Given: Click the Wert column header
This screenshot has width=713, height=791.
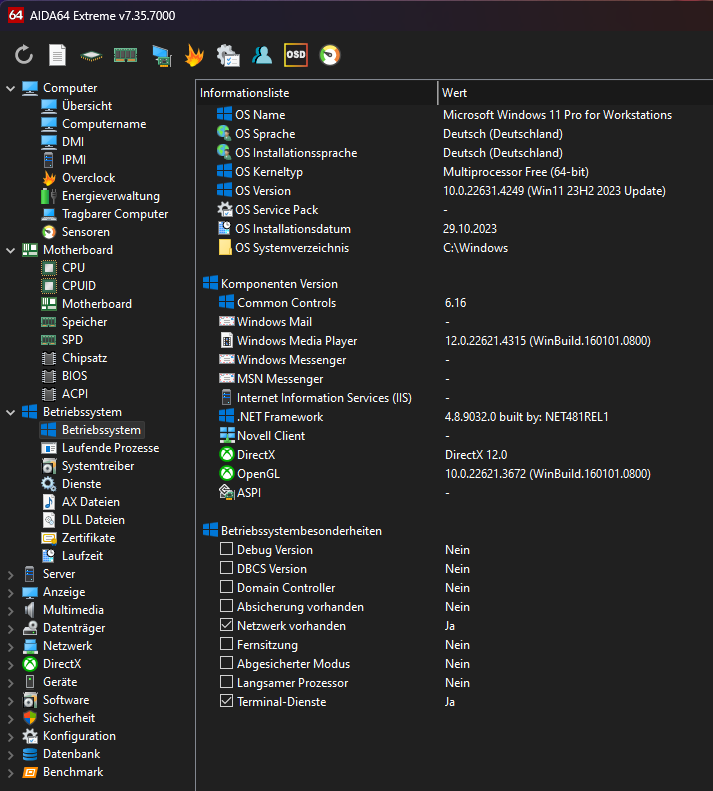Looking at the screenshot, I should (x=575, y=93).
